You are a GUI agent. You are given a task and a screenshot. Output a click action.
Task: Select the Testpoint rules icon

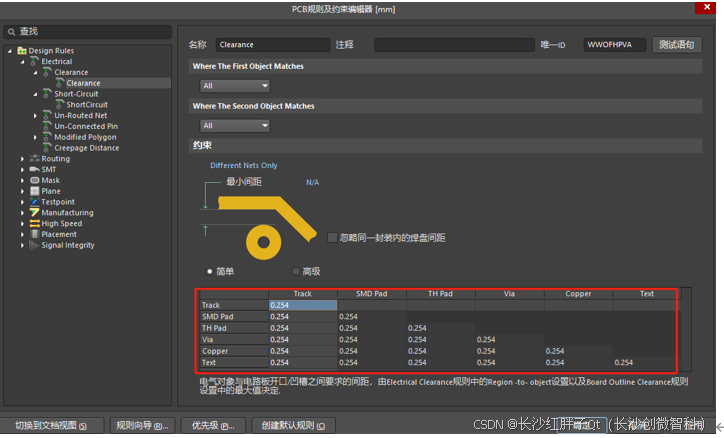click(35, 202)
